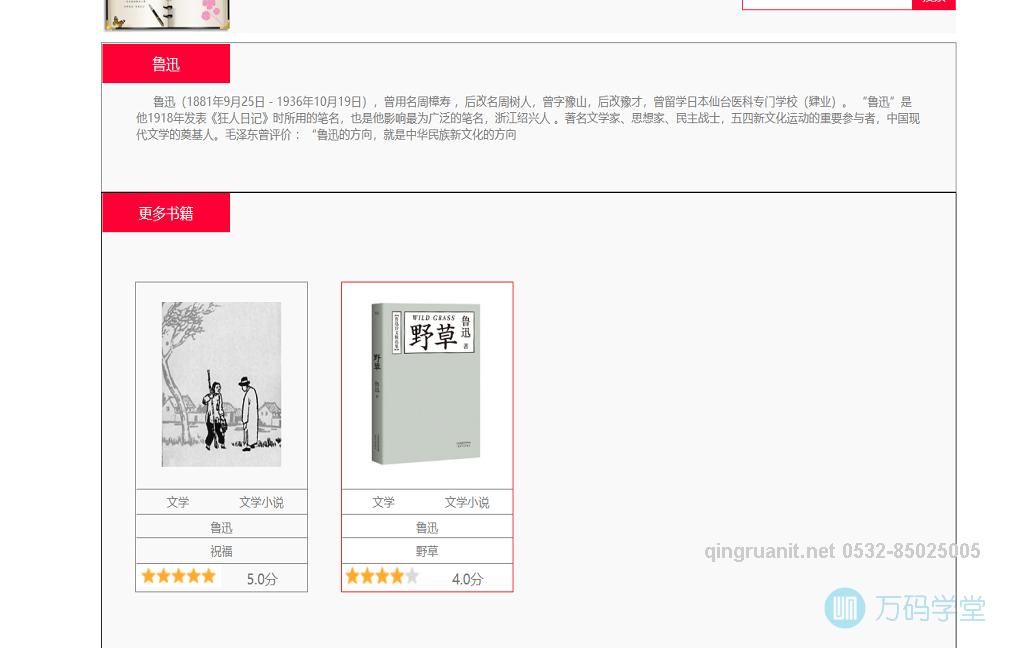Click the author 鲁迅 on 祝福 card
The width and height of the screenshot is (1024, 648).
[221, 527]
